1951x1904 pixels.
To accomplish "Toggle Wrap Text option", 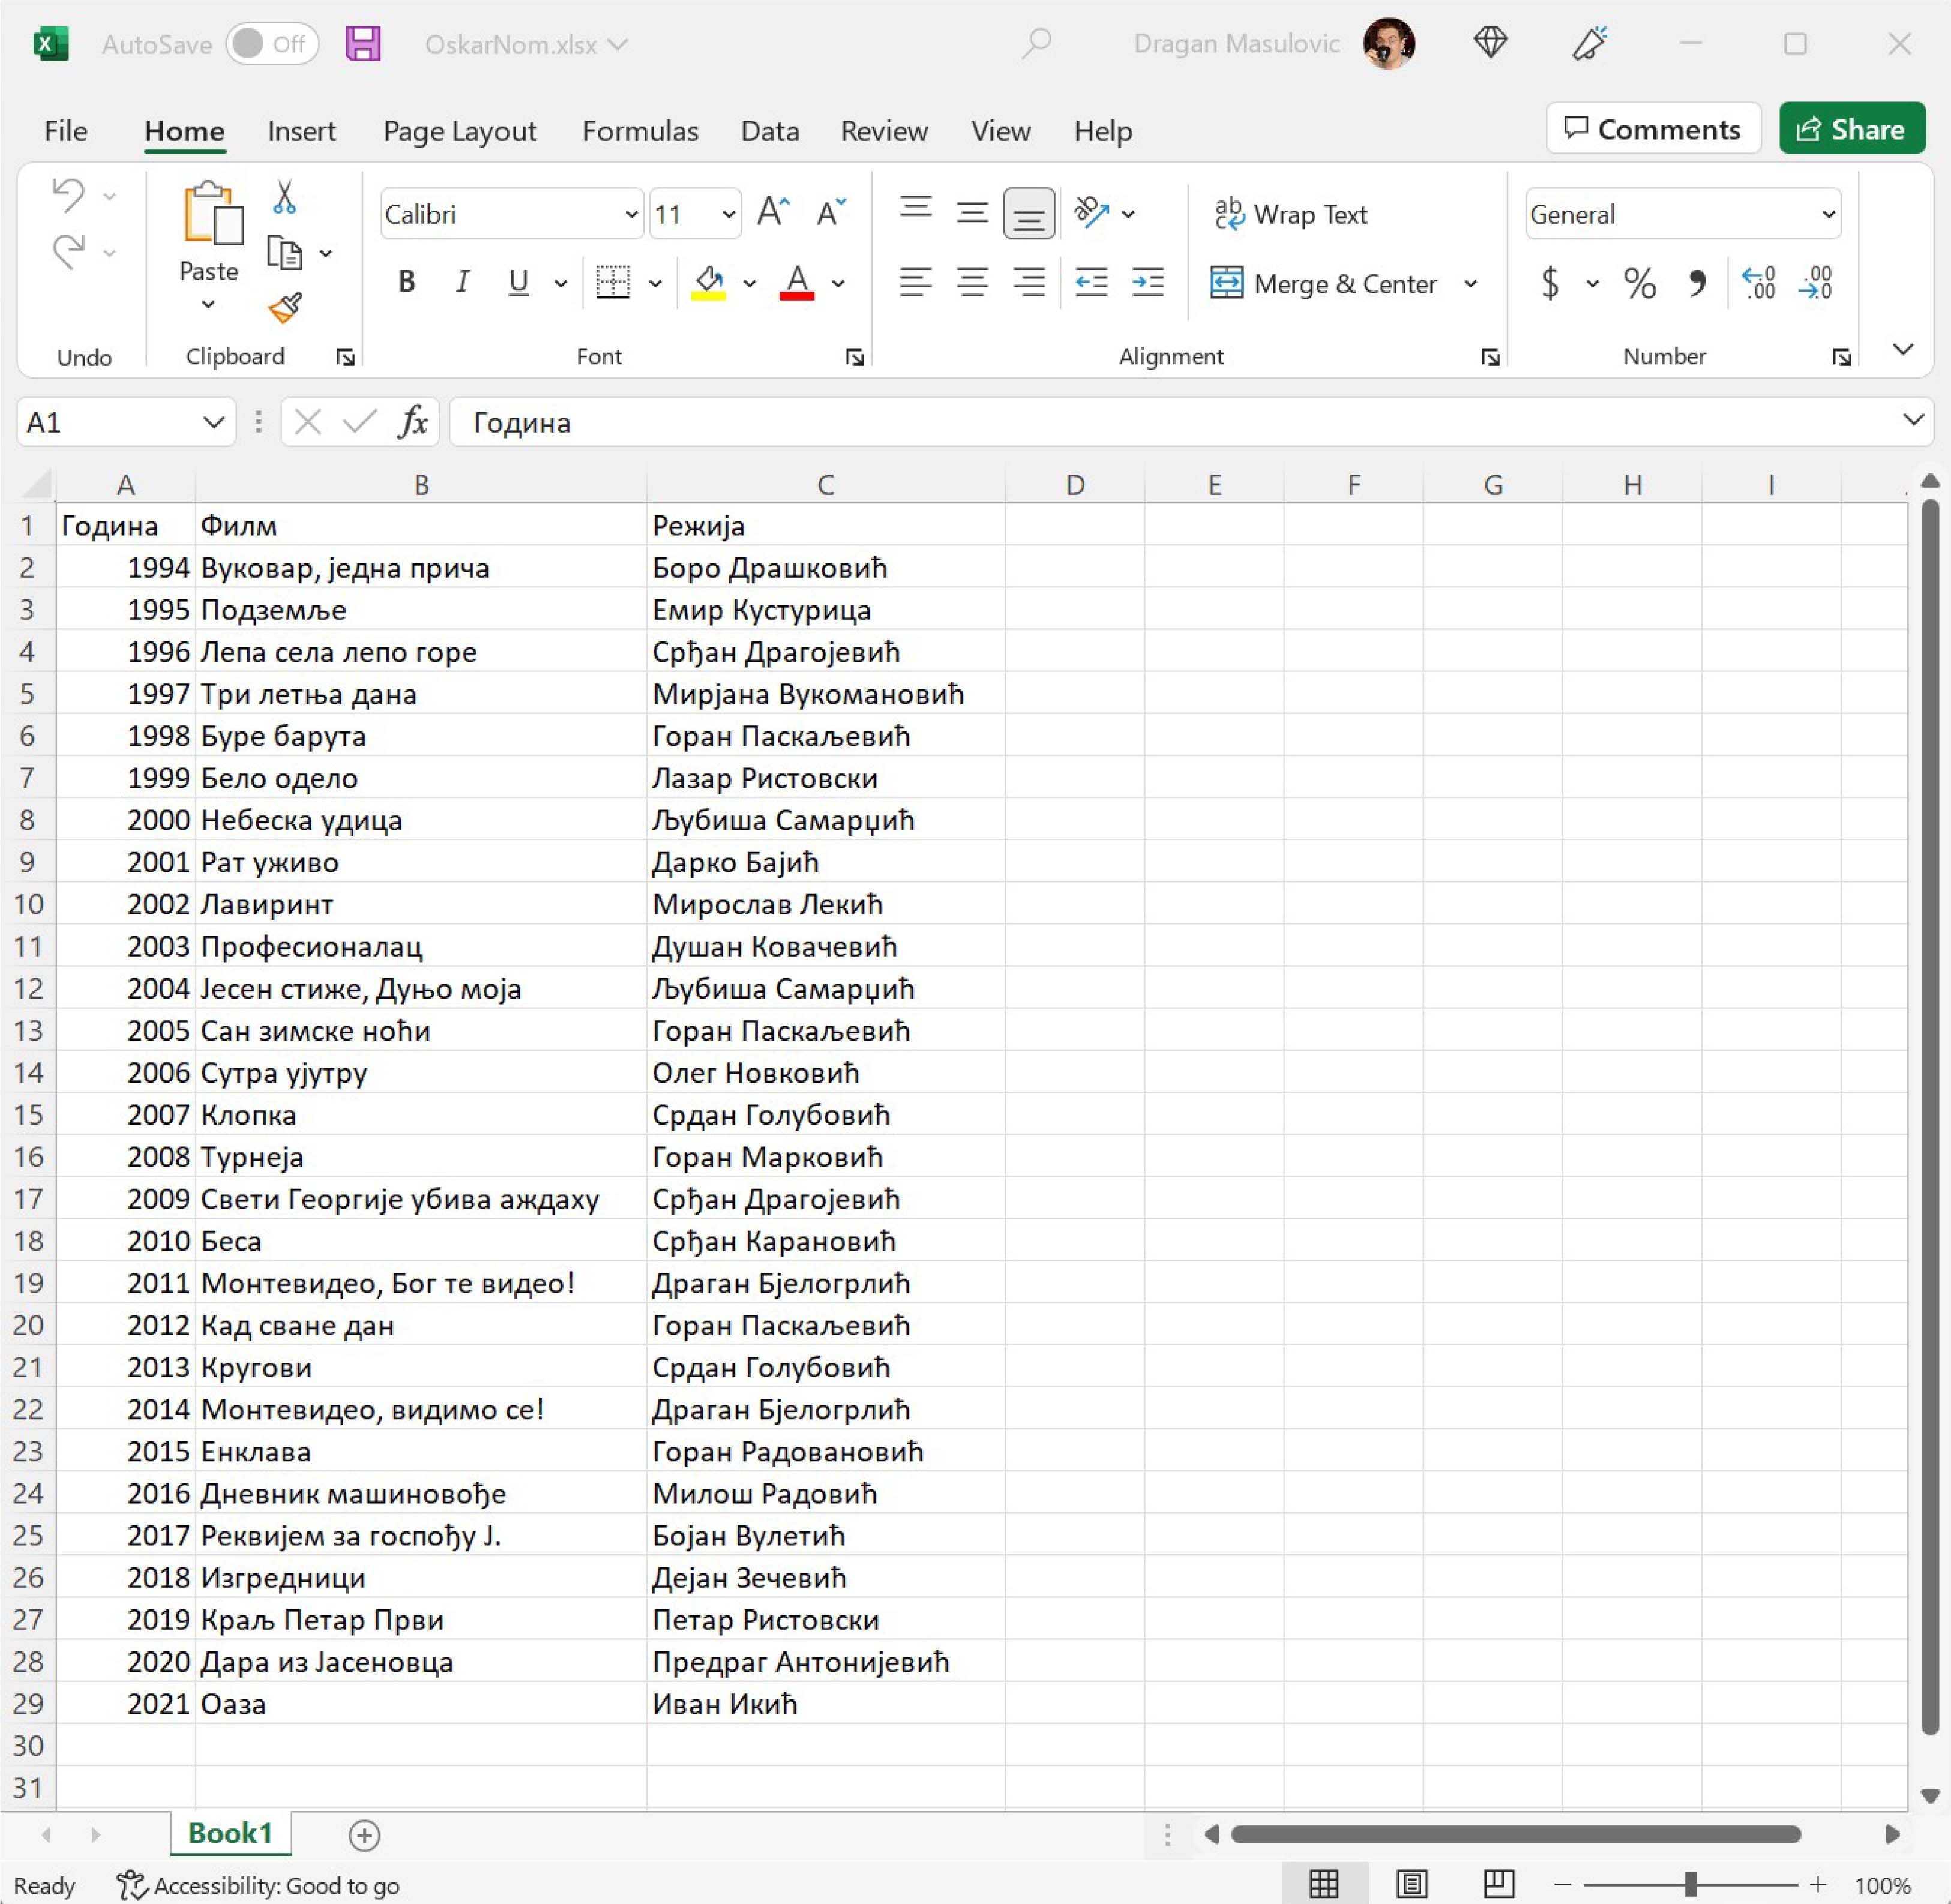I will [1290, 214].
